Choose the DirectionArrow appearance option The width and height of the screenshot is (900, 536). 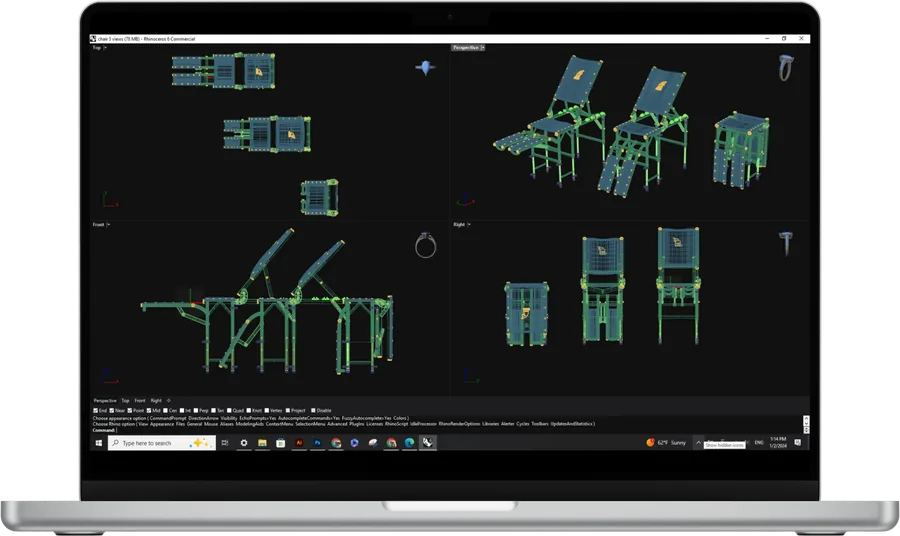[x=204, y=418]
